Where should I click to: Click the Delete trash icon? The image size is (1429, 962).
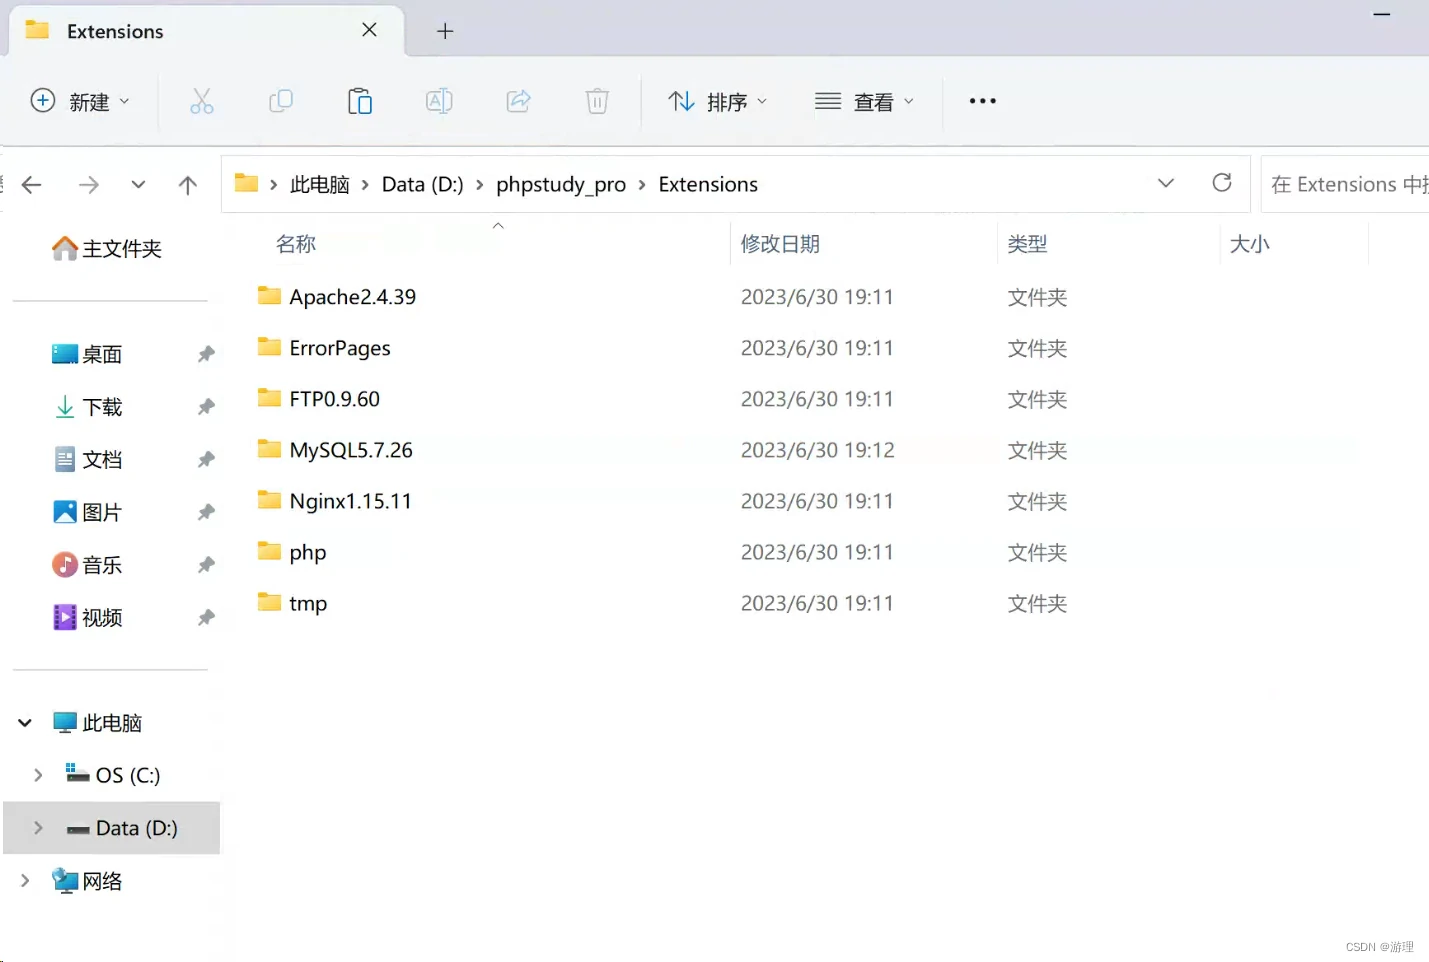pos(597,101)
